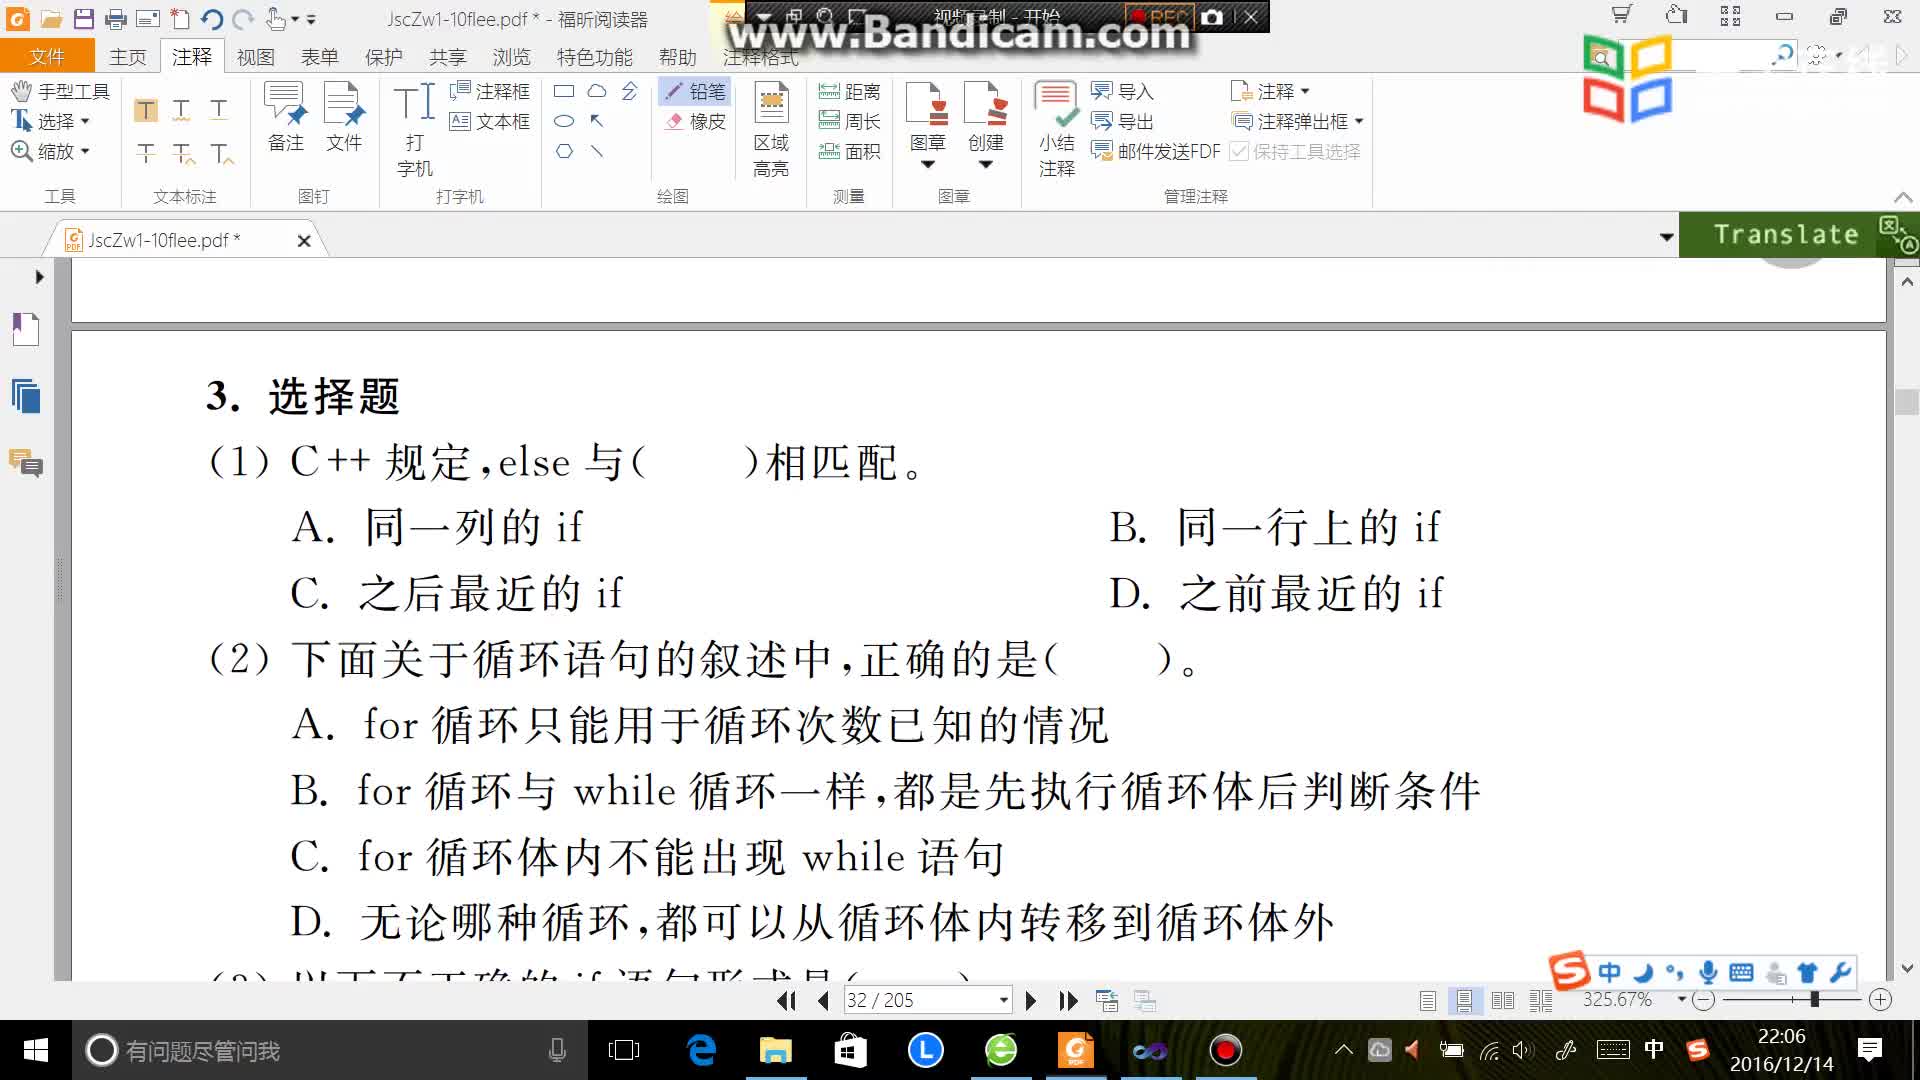Select the underline text markup tool
1920x1080 pixels.
[219, 110]
